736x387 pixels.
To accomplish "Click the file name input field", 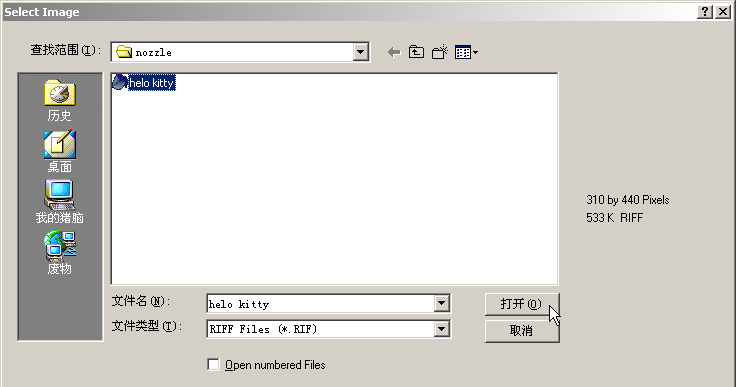I will pos(321,304).
